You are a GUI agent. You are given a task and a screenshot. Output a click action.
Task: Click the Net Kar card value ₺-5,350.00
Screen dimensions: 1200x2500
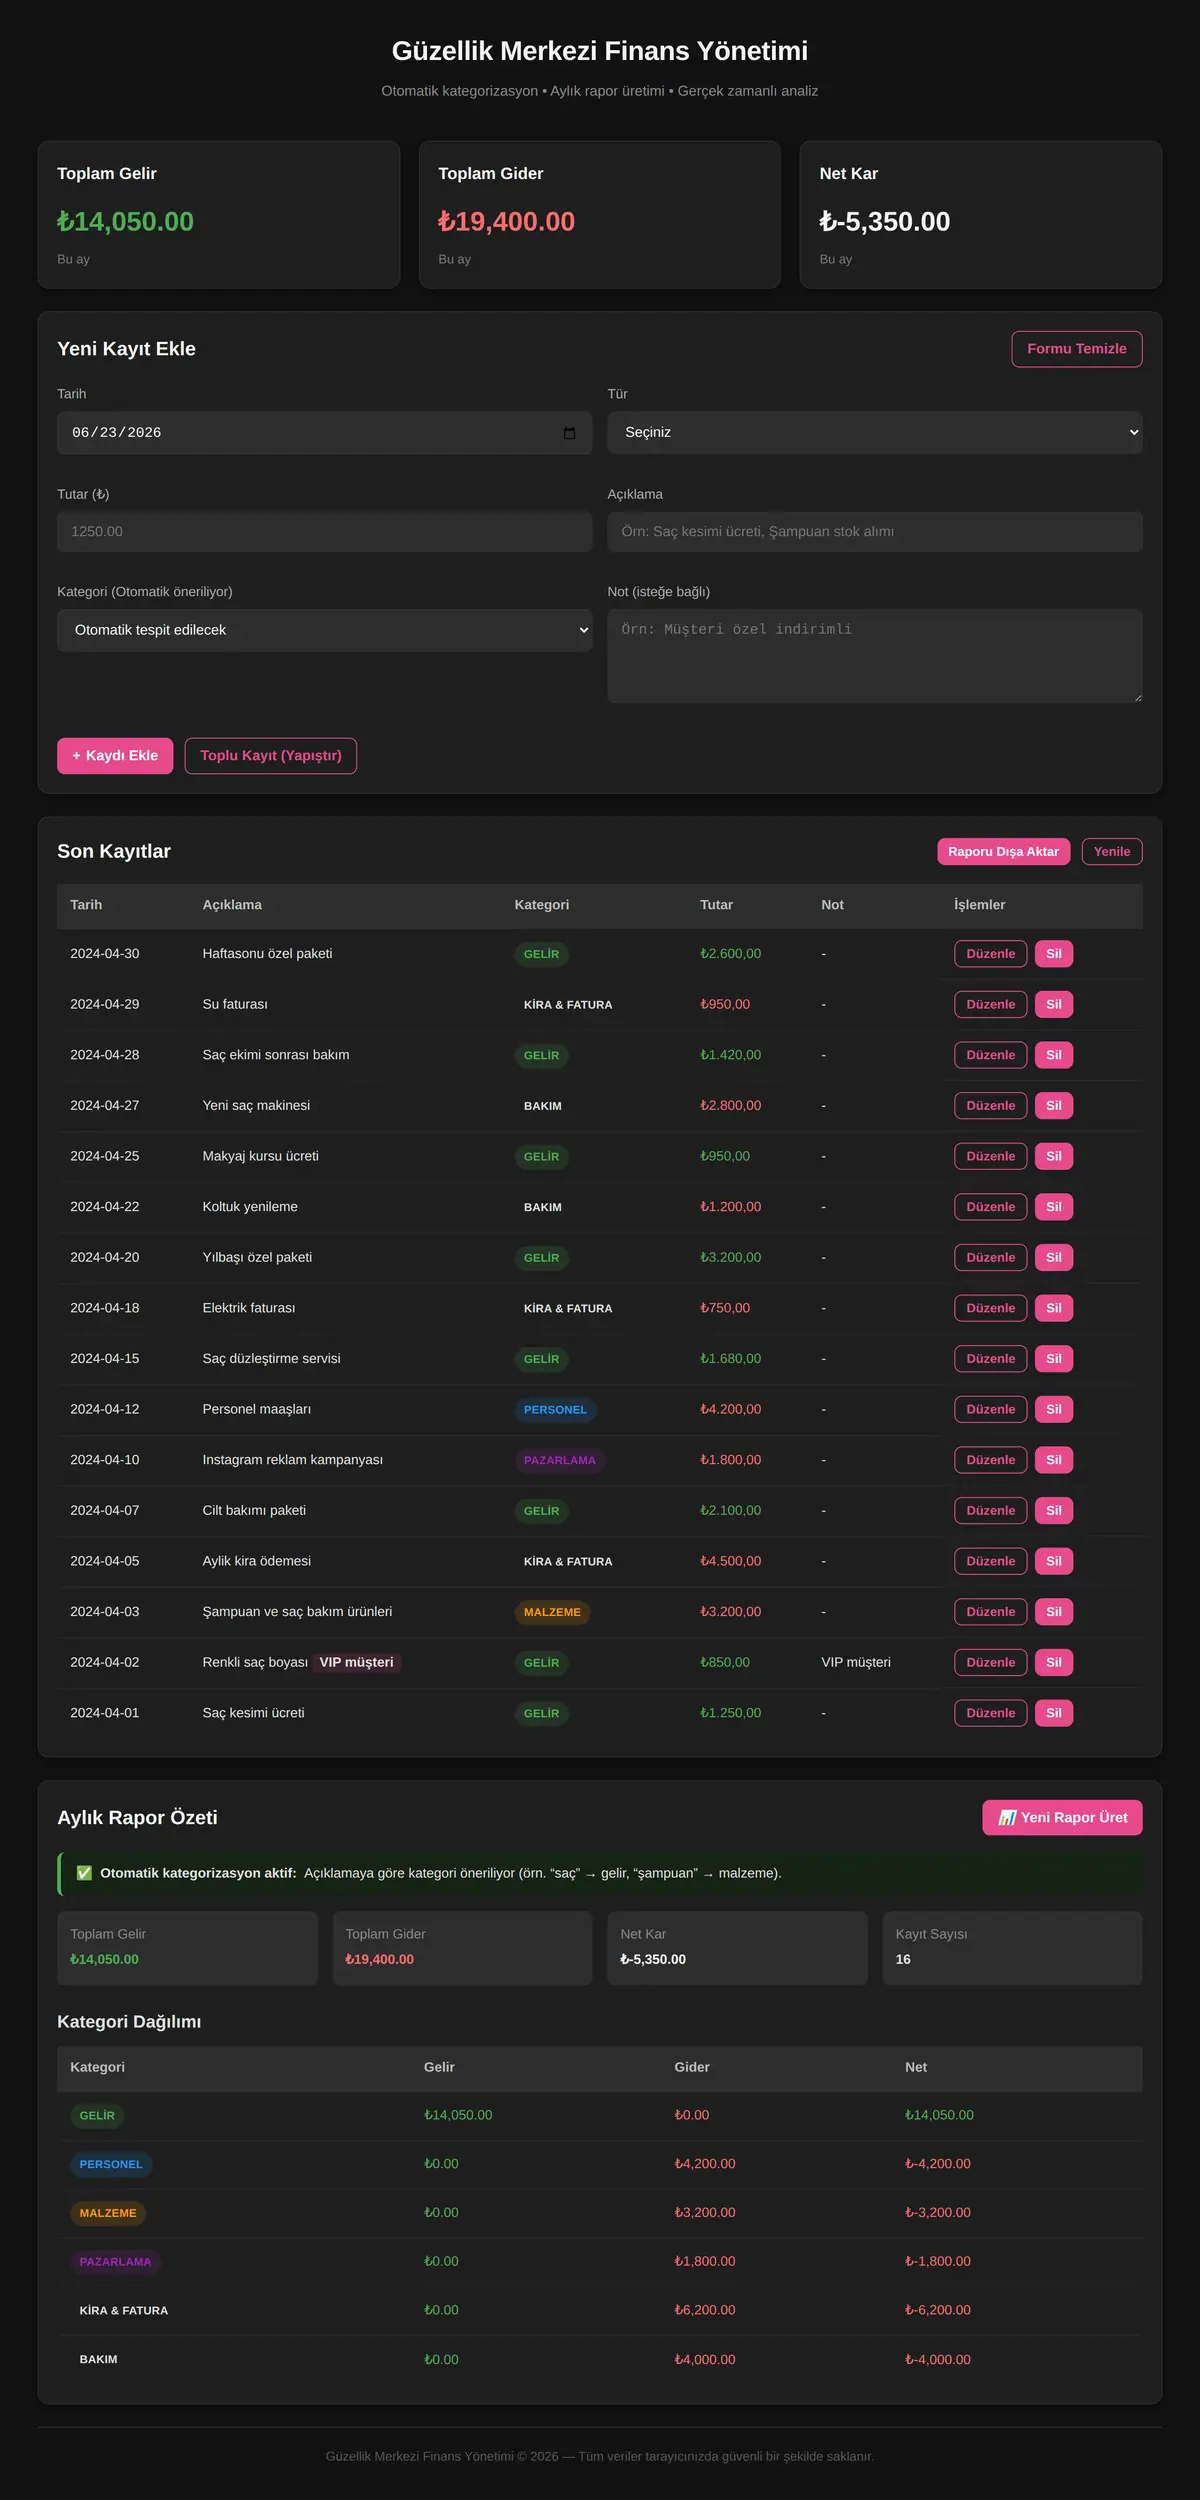click(884, 222)
